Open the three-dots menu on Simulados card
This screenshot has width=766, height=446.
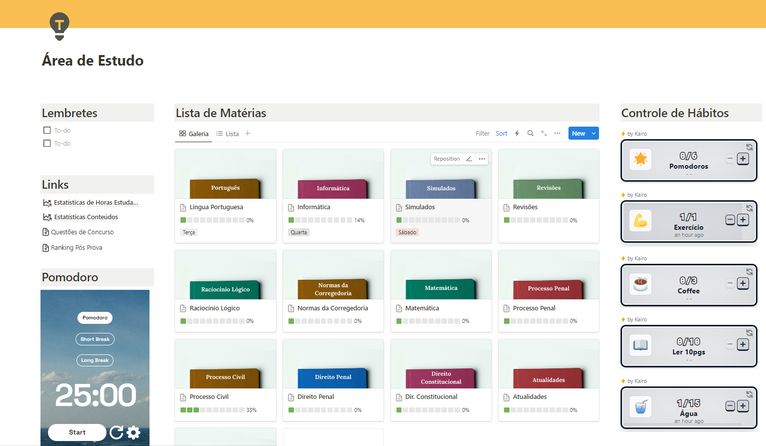[482, 159]
